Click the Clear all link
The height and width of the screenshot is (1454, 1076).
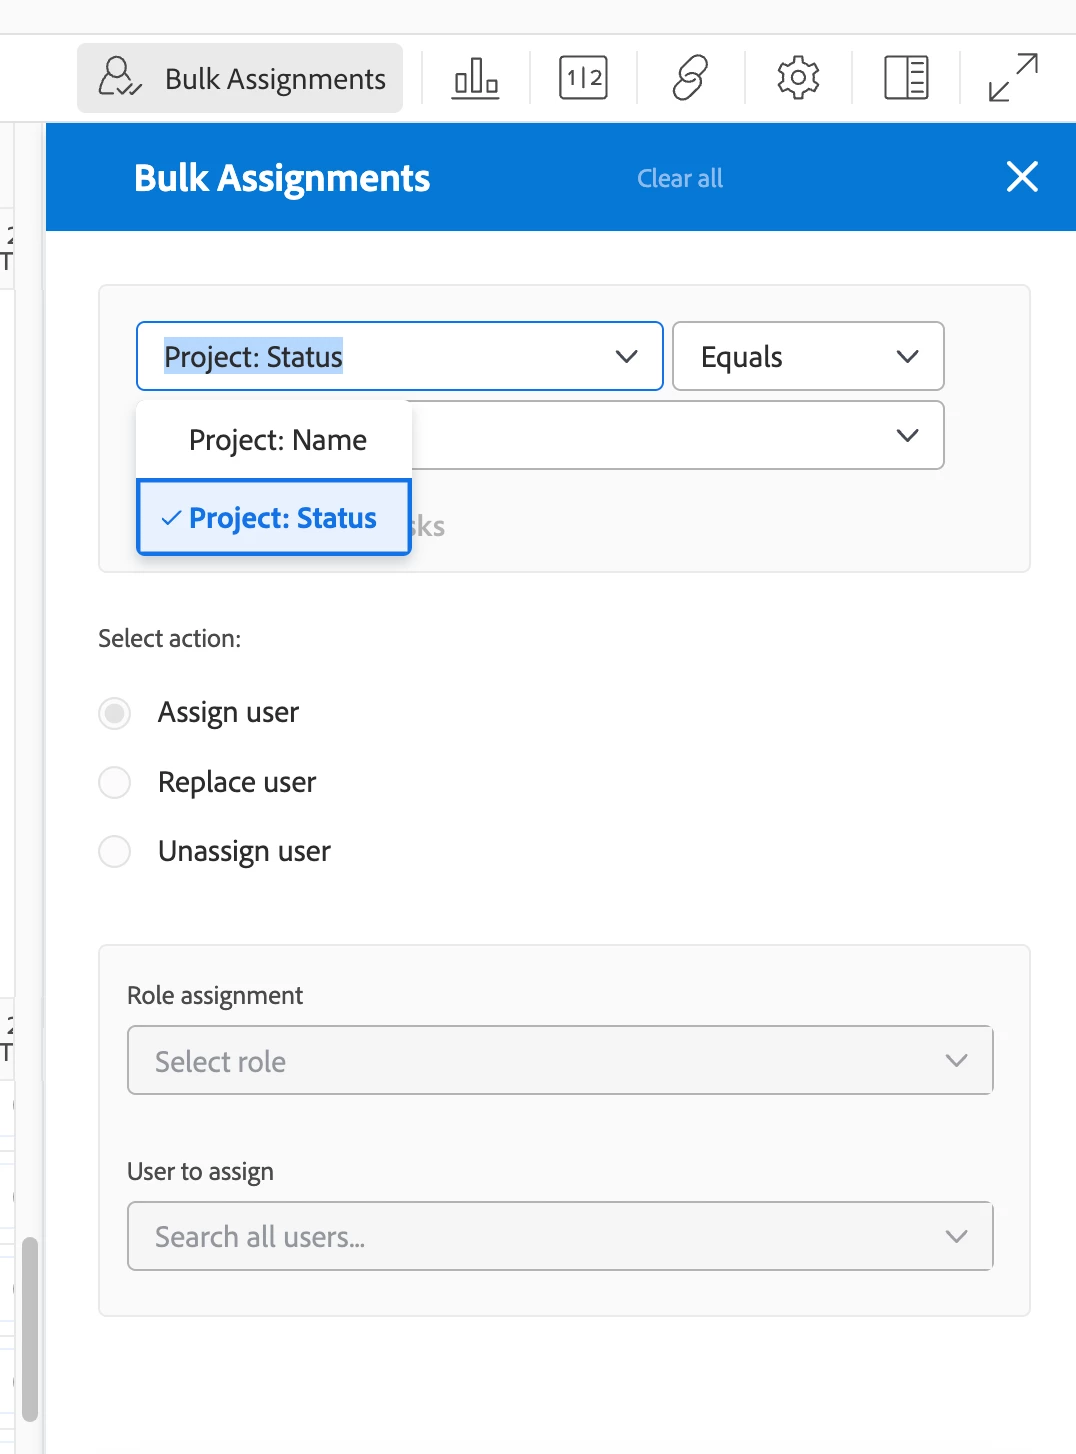[x=680, y=178]
